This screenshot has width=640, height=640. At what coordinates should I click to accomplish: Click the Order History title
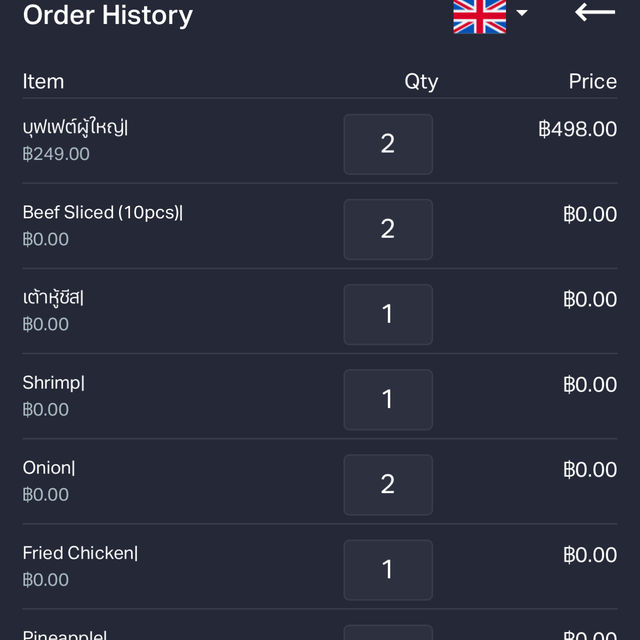pos(108,16)
